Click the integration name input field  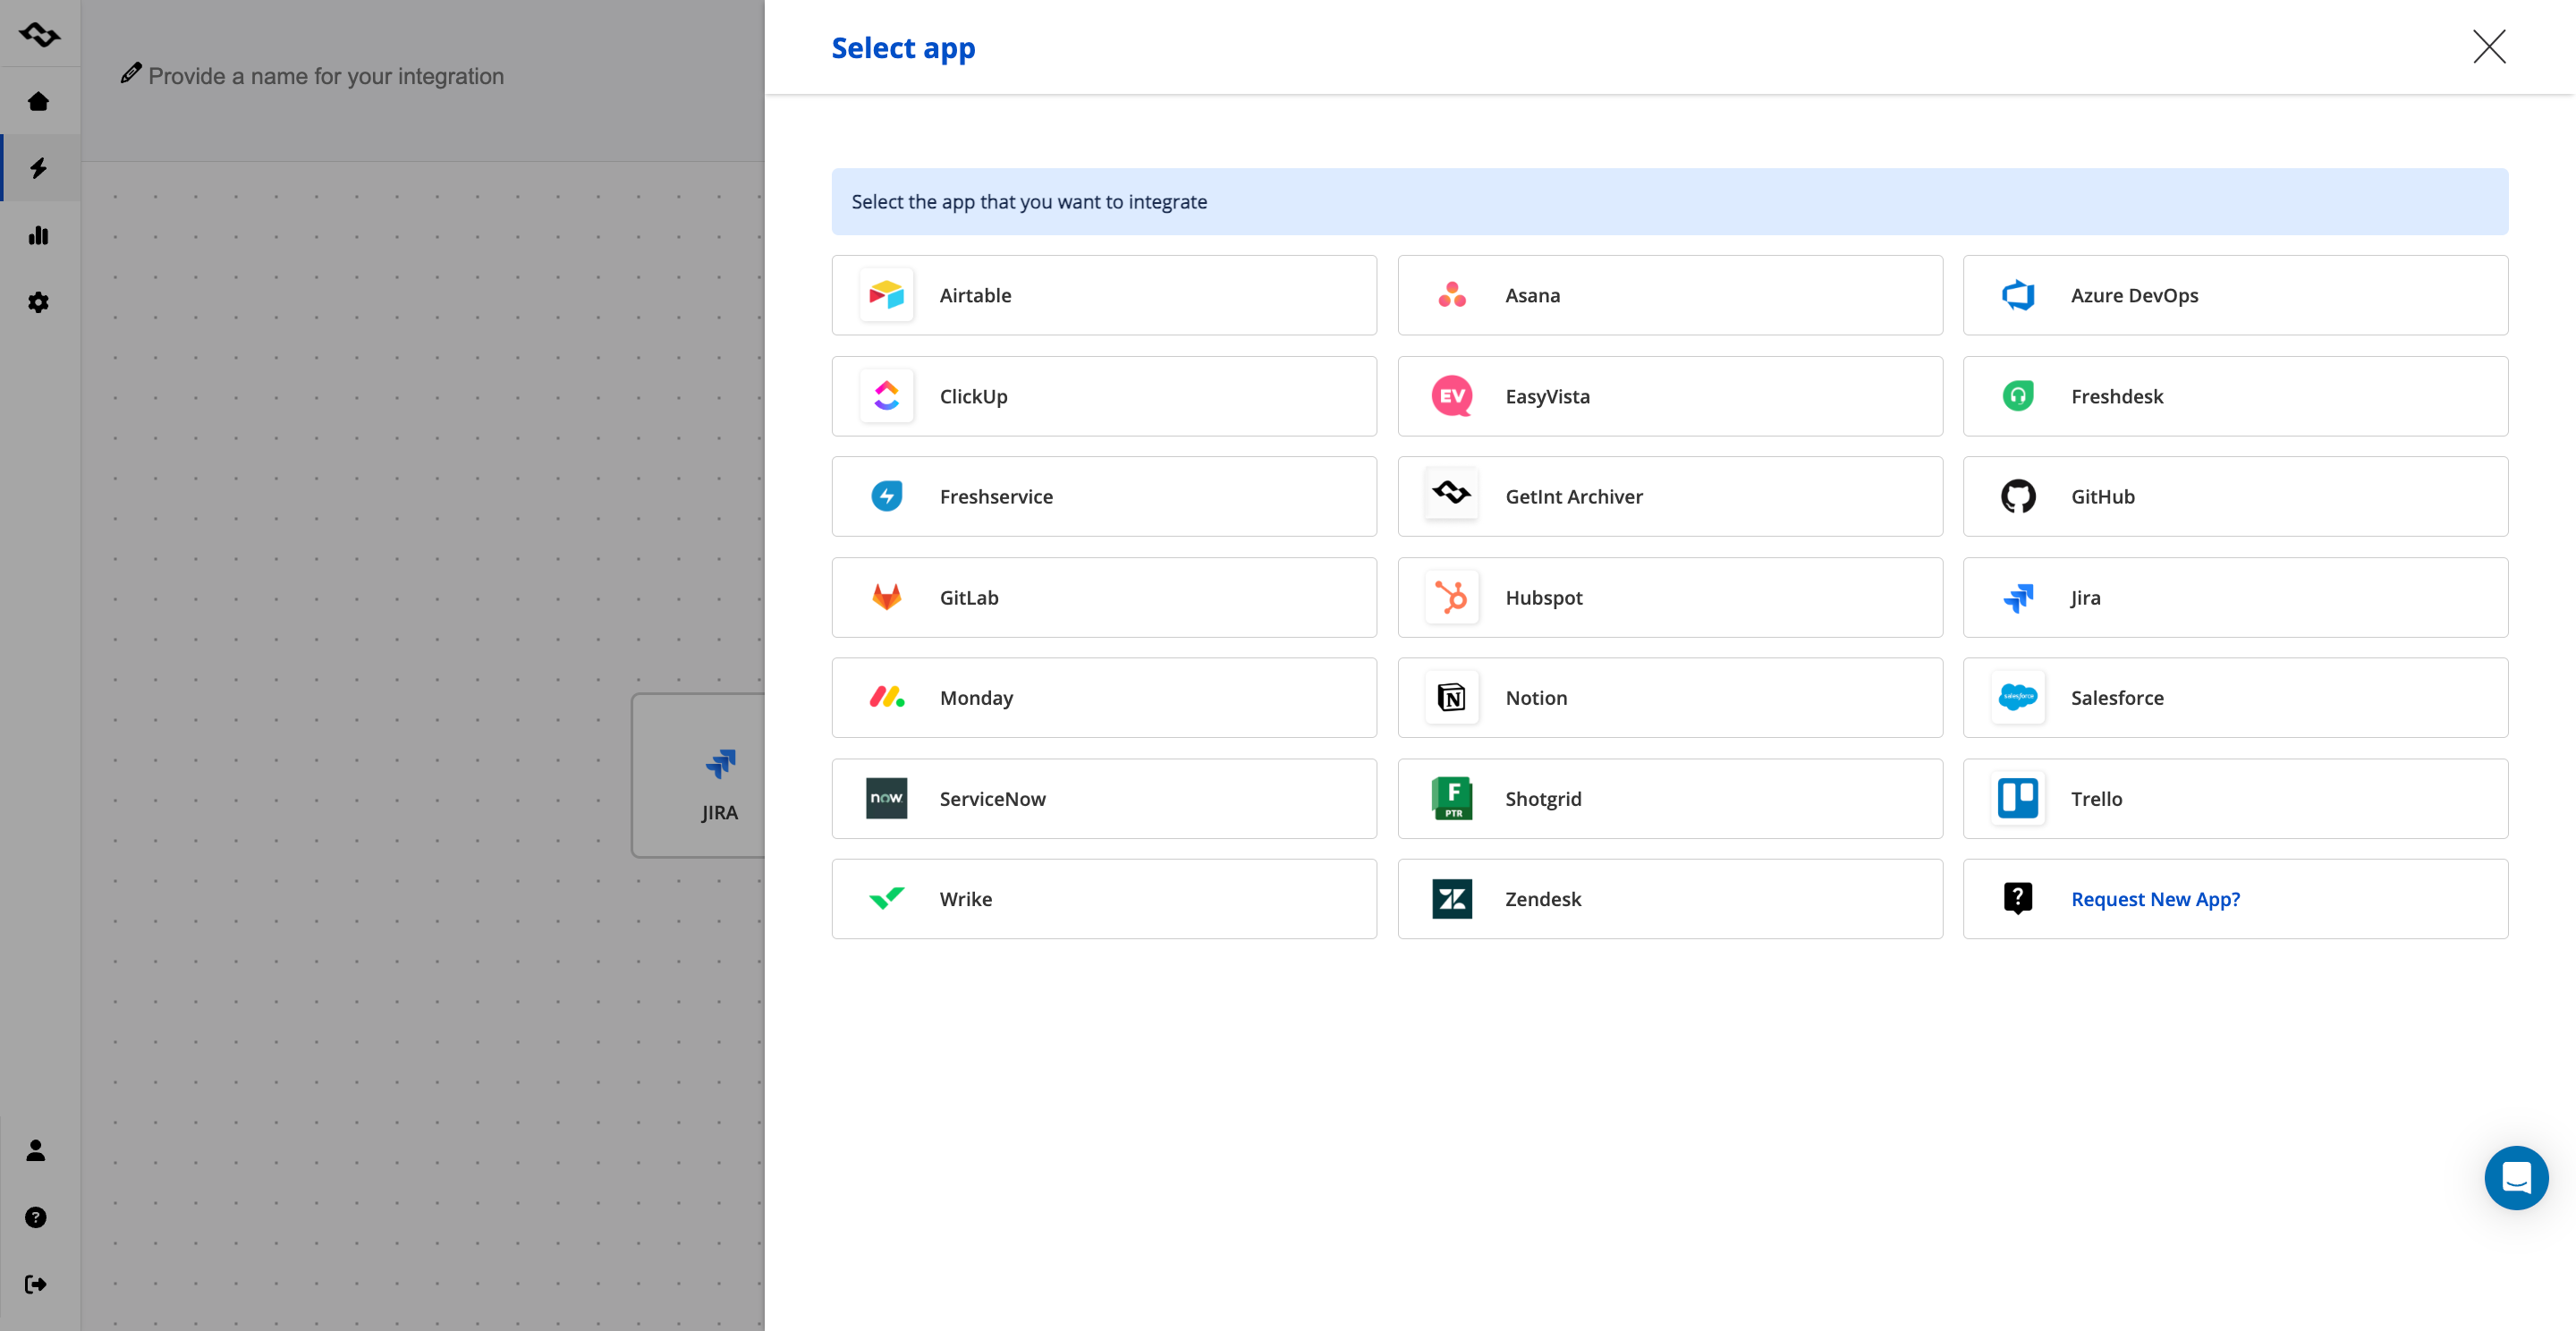pos(326,76)
